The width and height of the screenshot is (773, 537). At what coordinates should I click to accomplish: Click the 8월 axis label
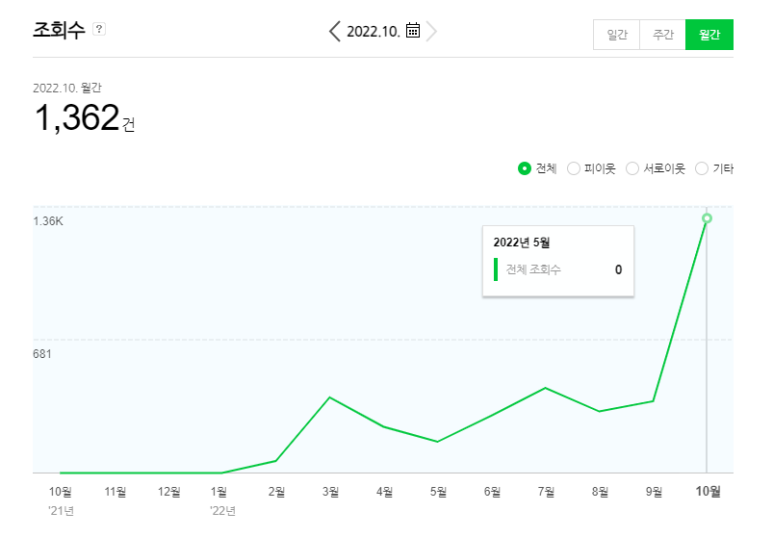[599, 492]
